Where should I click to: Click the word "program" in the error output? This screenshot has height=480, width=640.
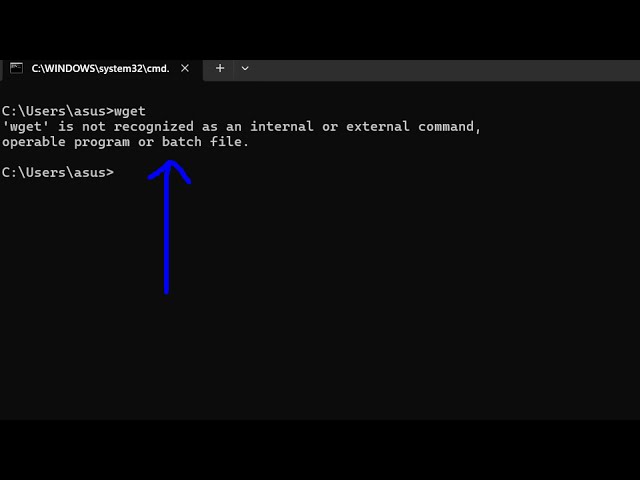point(102,143)
